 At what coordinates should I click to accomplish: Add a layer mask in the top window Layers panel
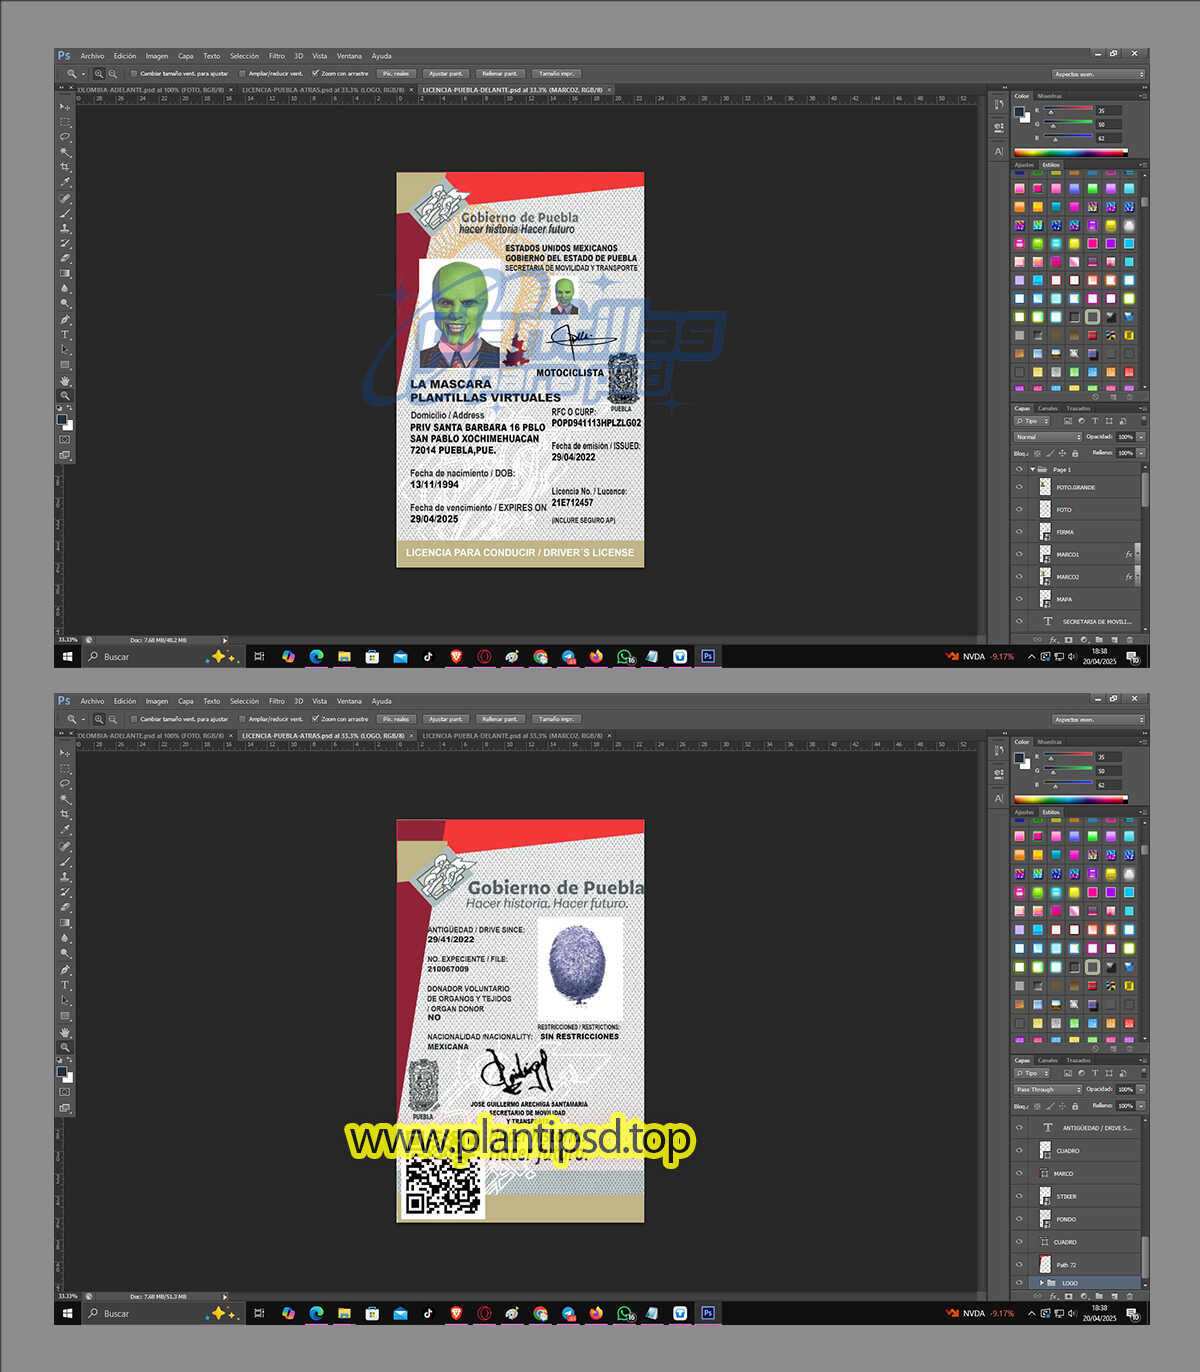[x=1068, y=640]
